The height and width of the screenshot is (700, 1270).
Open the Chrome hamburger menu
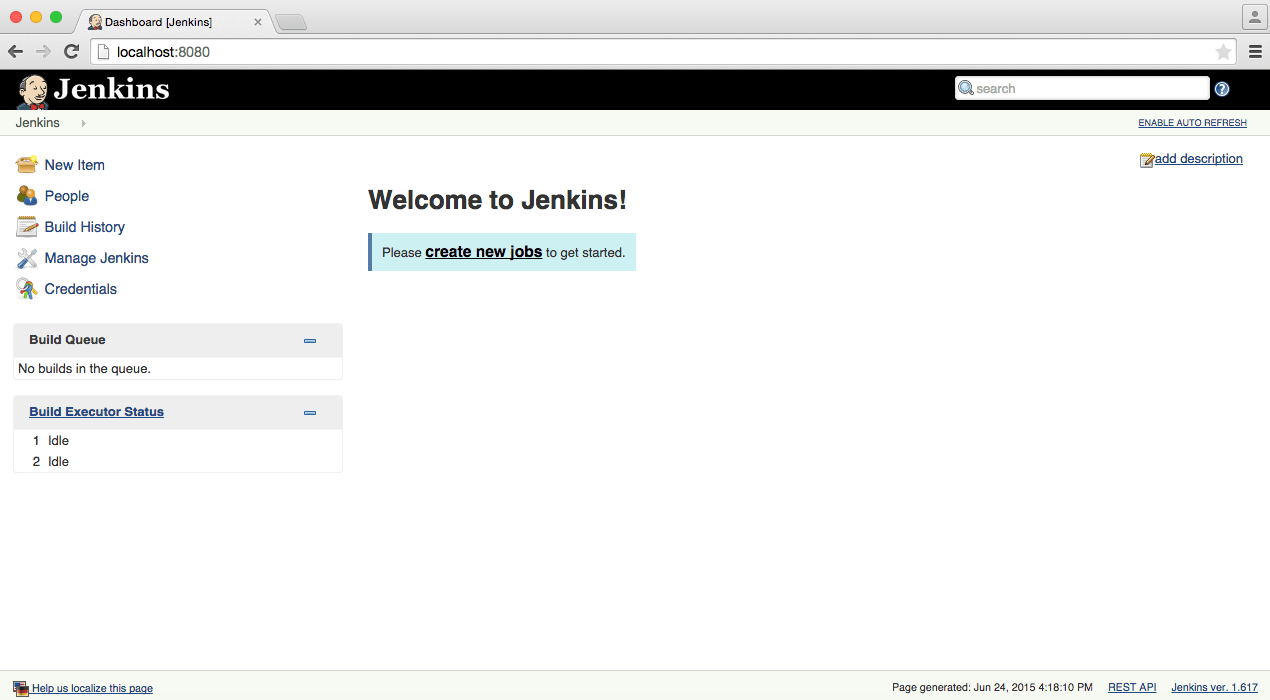click(x=1255, y=52)
